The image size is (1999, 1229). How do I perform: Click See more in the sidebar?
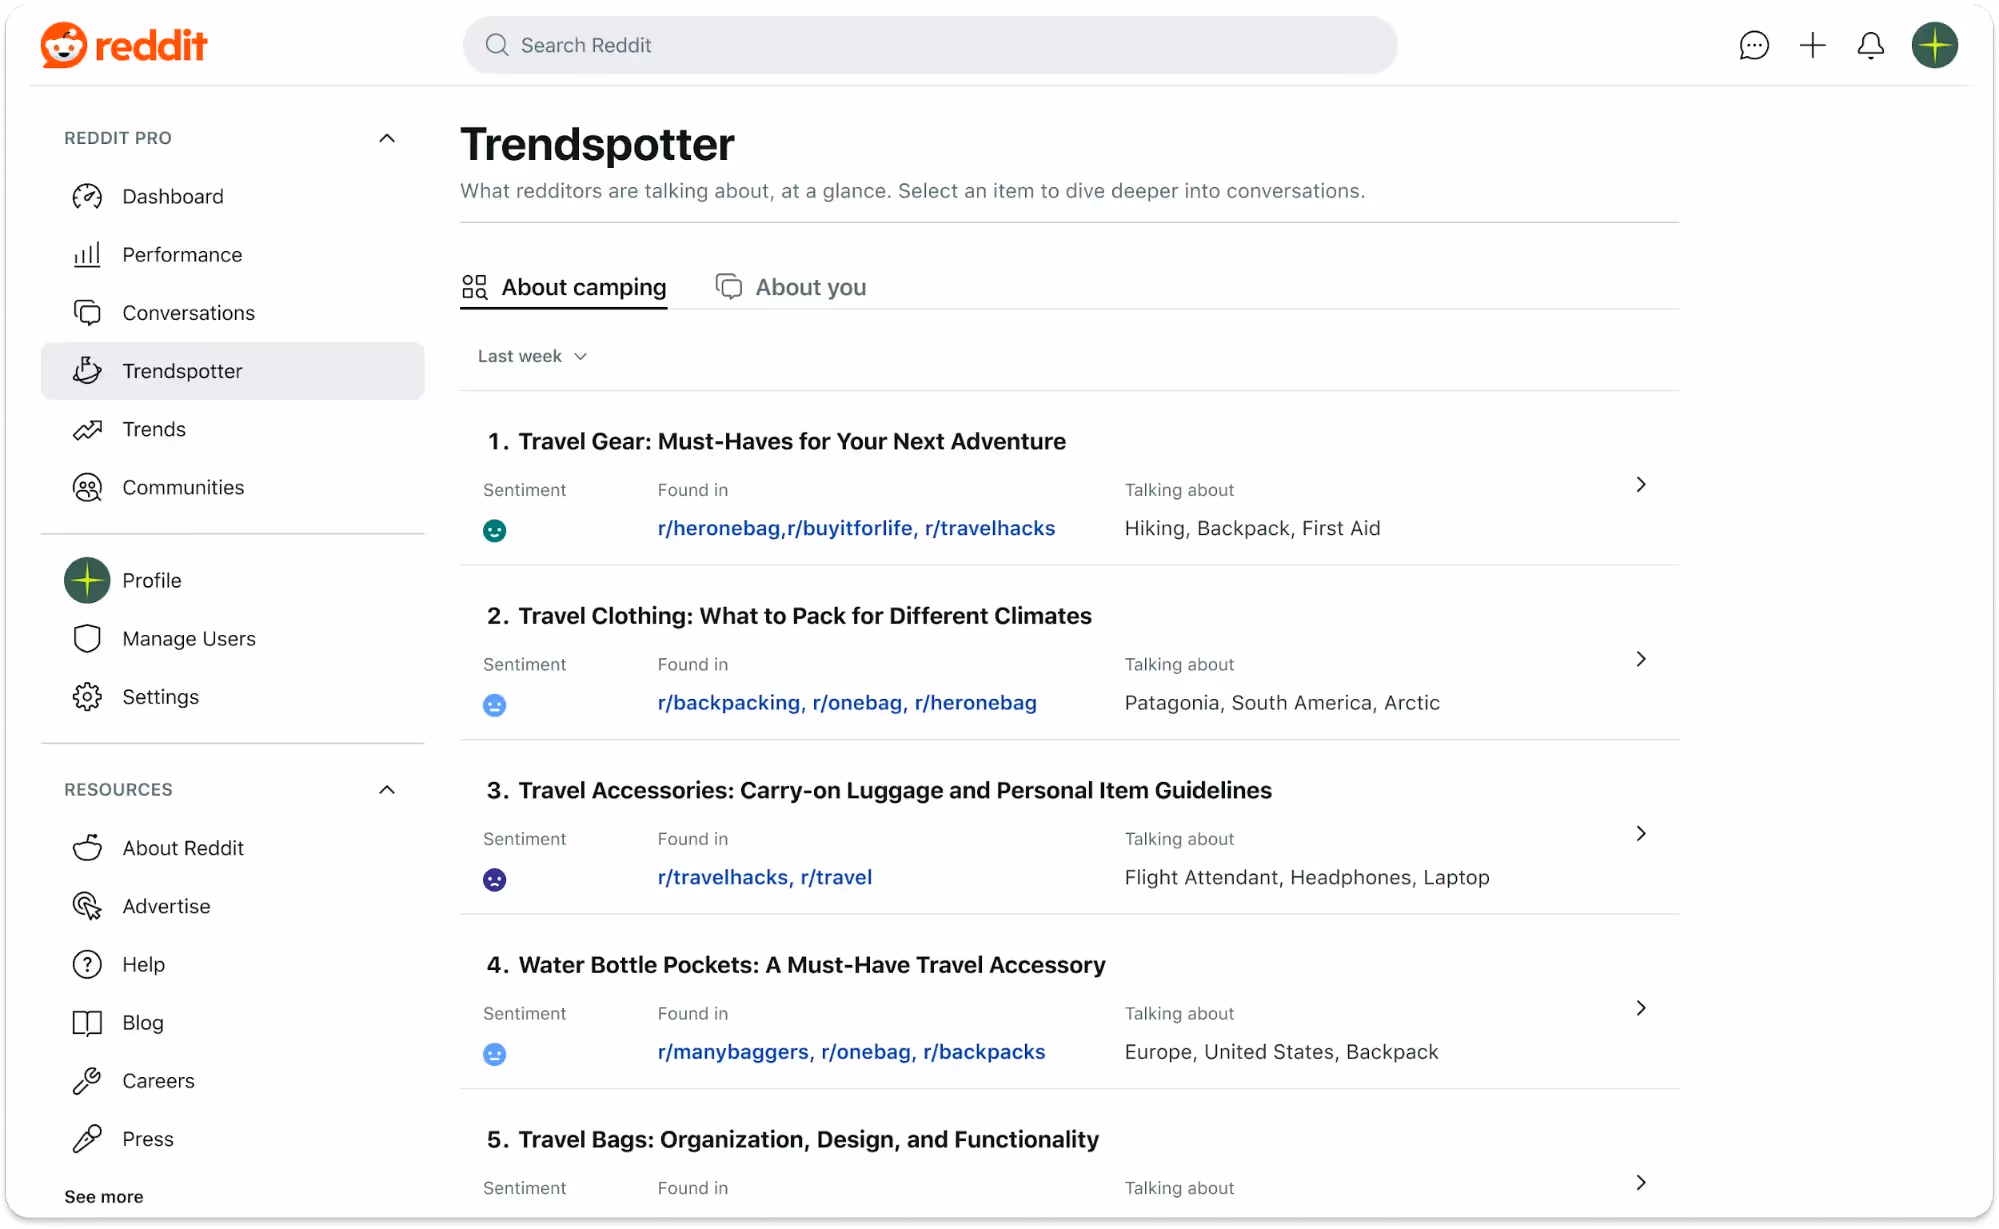point(103,1196)
